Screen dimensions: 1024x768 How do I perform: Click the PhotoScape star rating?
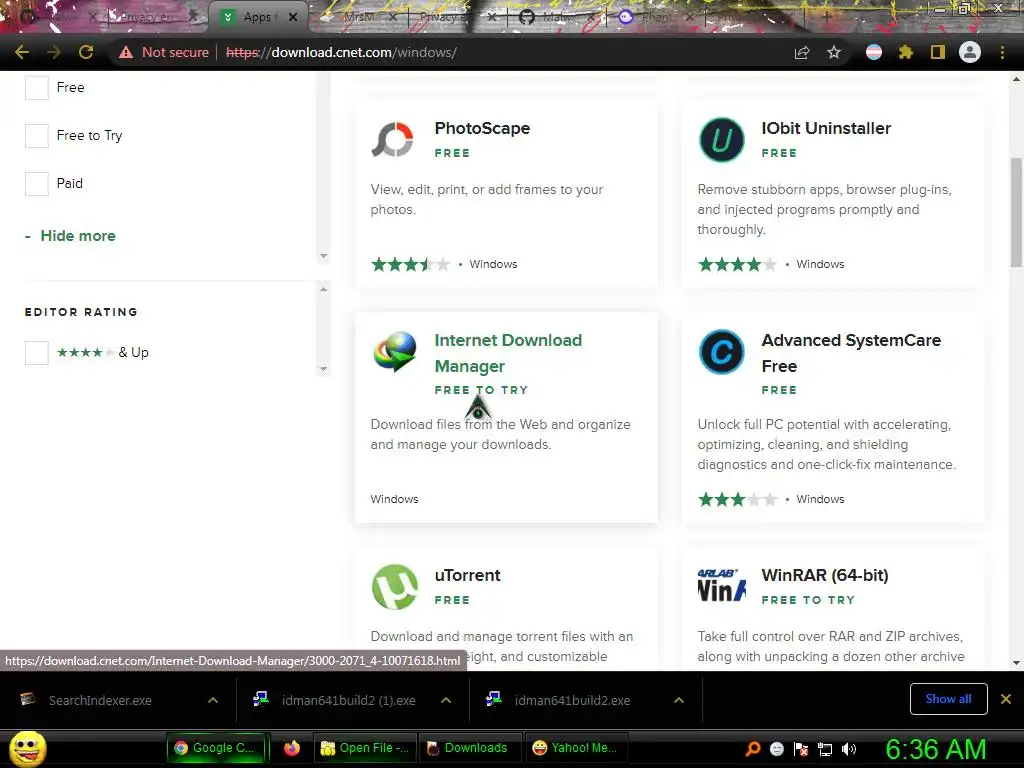click(410, 264)
